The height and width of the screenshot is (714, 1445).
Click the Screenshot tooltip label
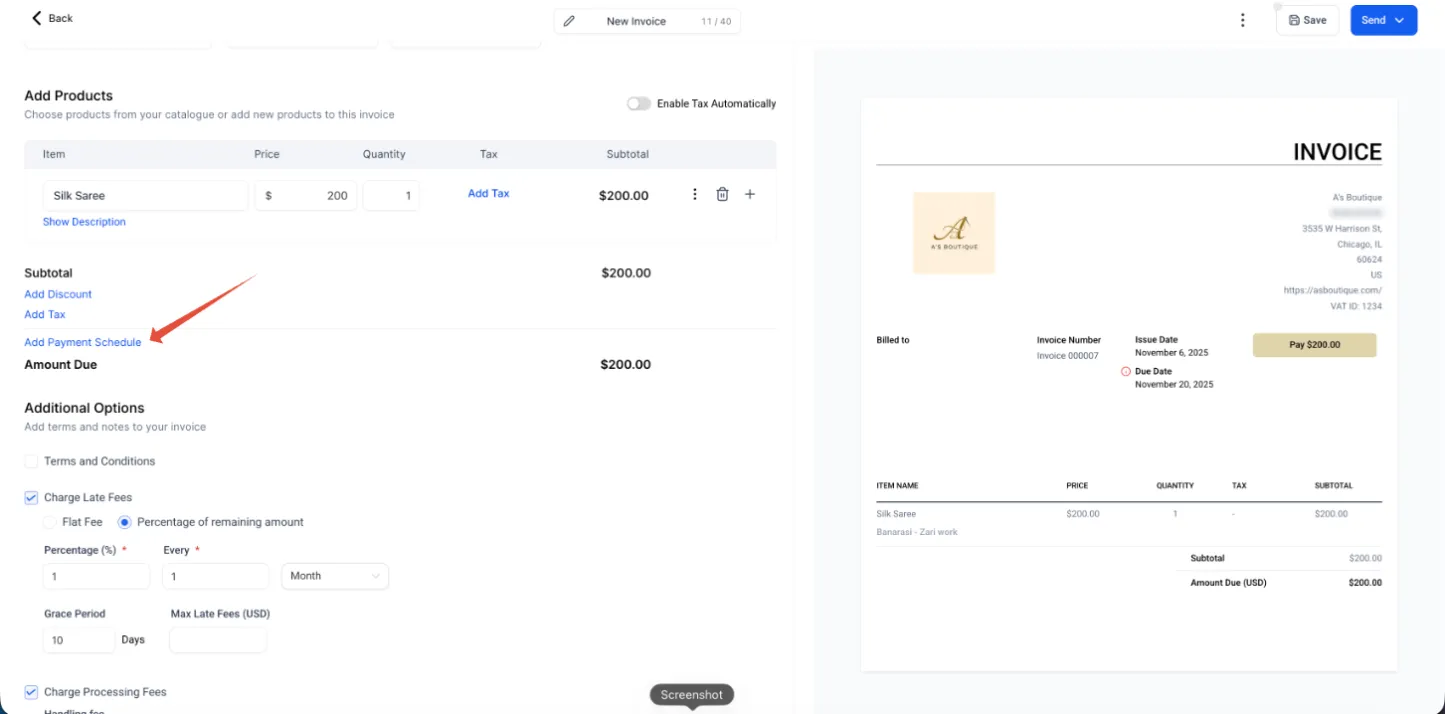pyautogui.click(x=692, y=694)
